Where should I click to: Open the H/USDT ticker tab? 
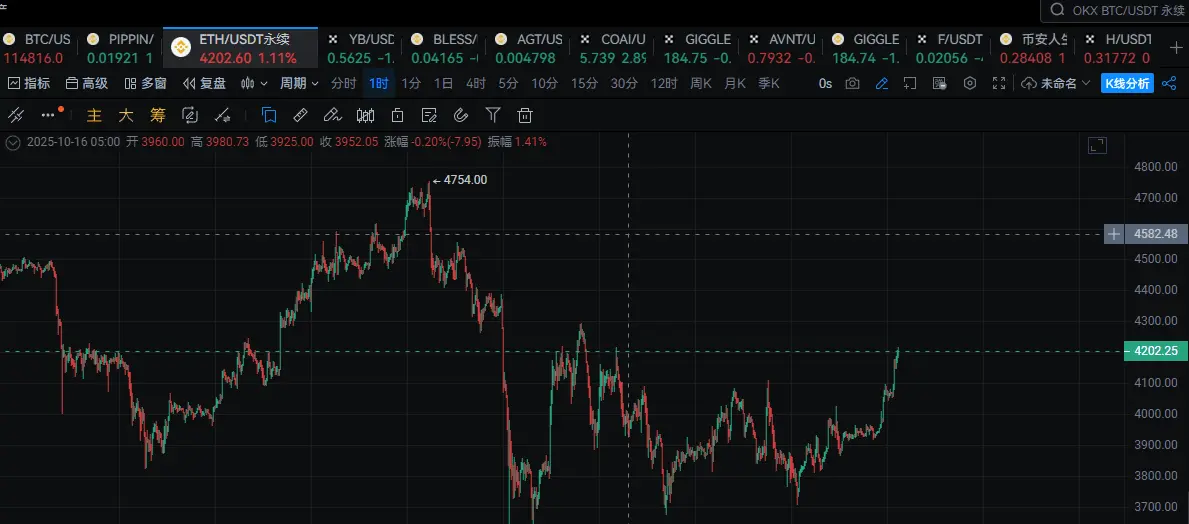point(1119,49)
